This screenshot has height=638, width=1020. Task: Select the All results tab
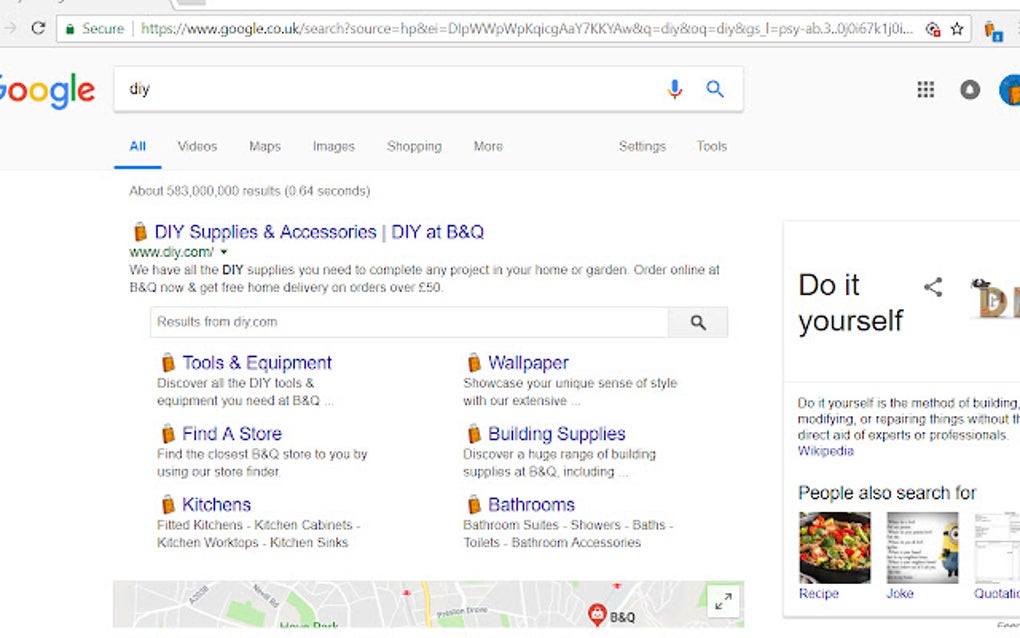(137, 146)
